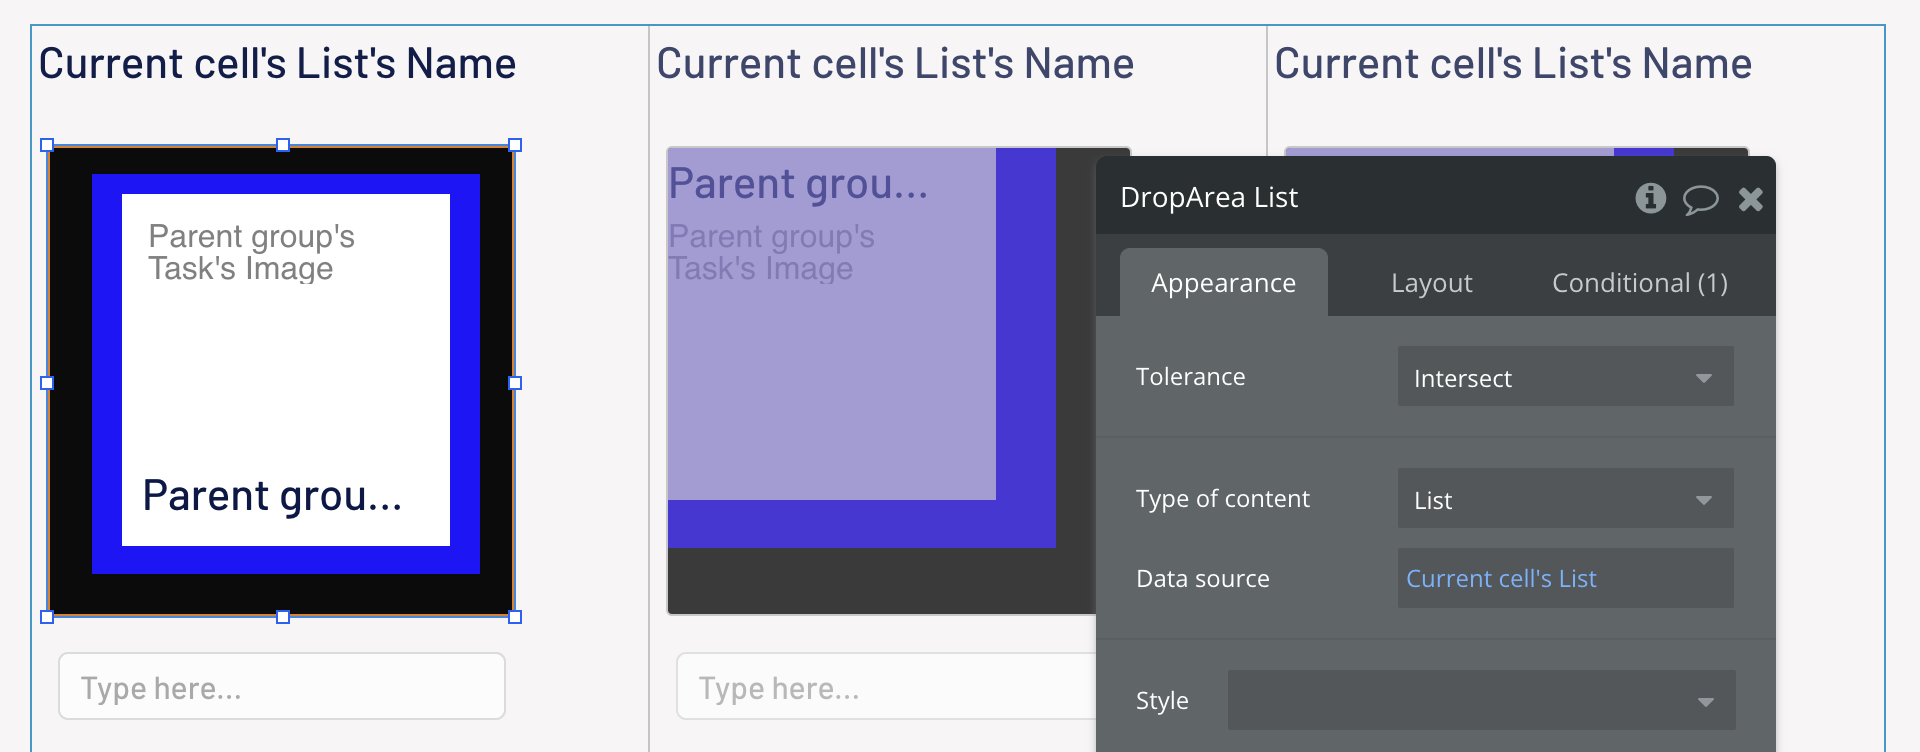1920x752 pixels.
Task: Edit the Data source expression Current cell's List
Action: tap(1565, 578)
